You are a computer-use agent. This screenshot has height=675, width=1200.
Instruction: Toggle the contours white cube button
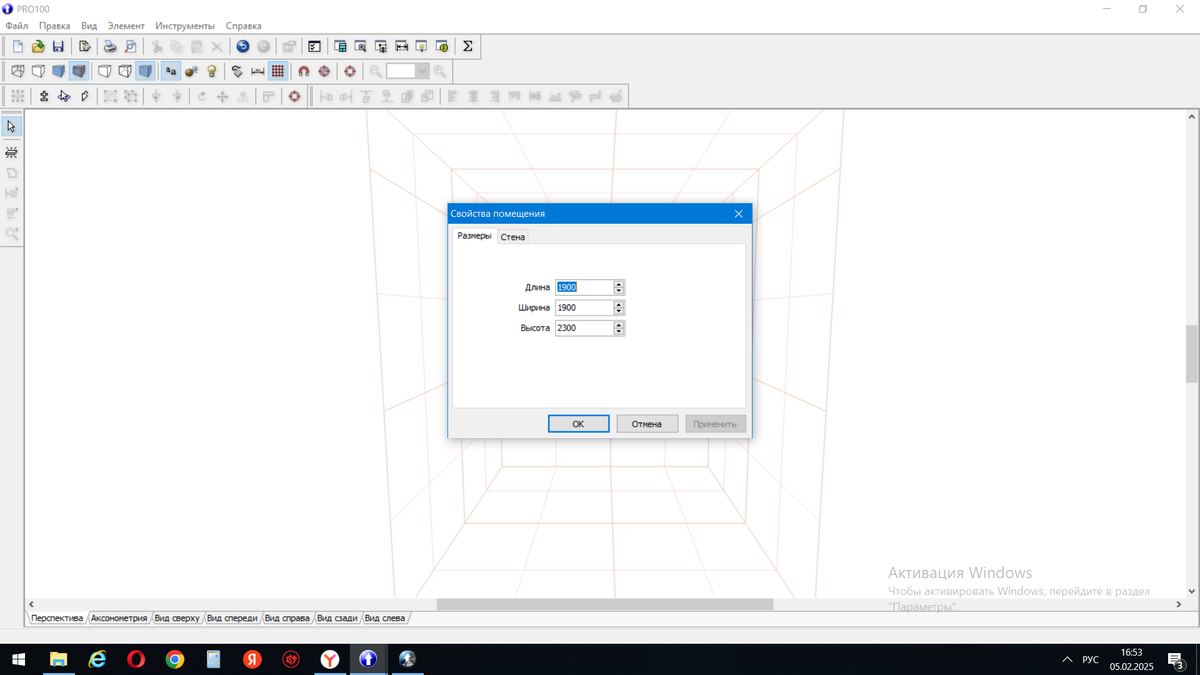pyautogui.click(x=104, y=71)
